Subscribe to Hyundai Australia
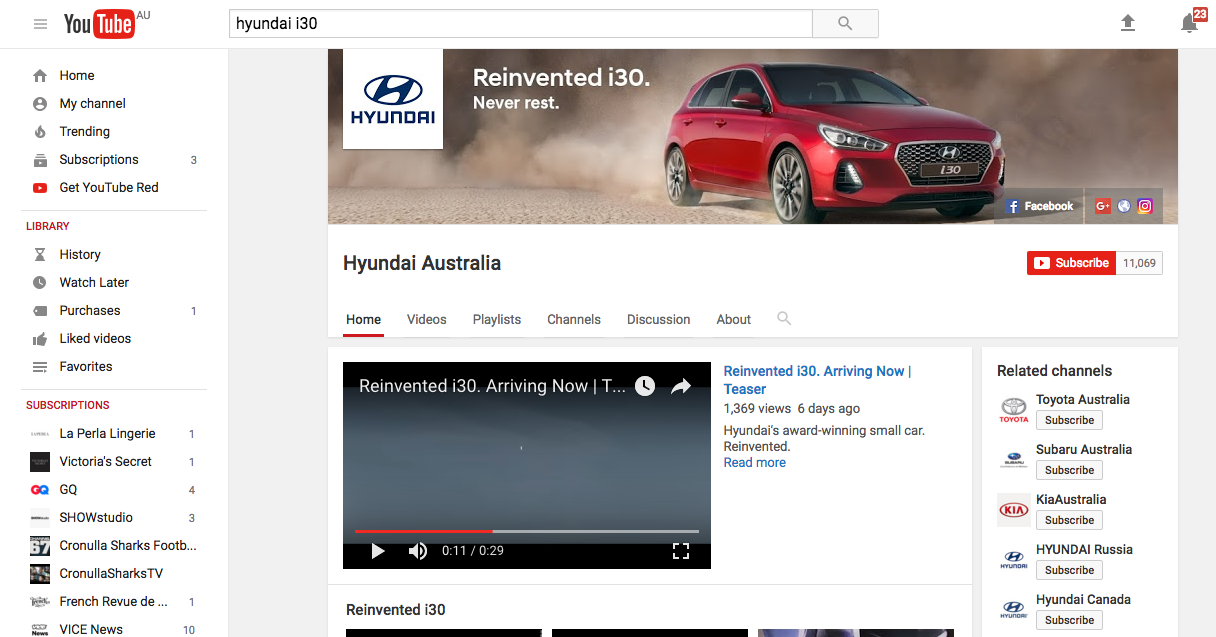The width and height of the screenshot is (1216, 637). coord(1071,263)
